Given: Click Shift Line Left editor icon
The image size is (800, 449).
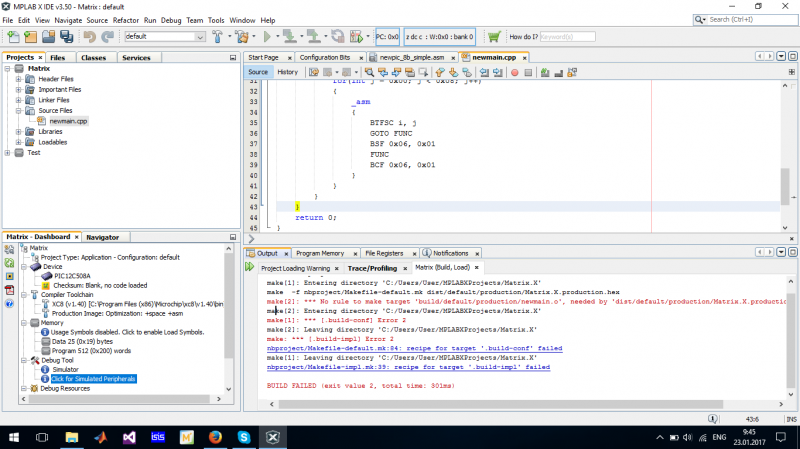Looking at the screenshot, I should pyautogui.click(x=484, y=72).
